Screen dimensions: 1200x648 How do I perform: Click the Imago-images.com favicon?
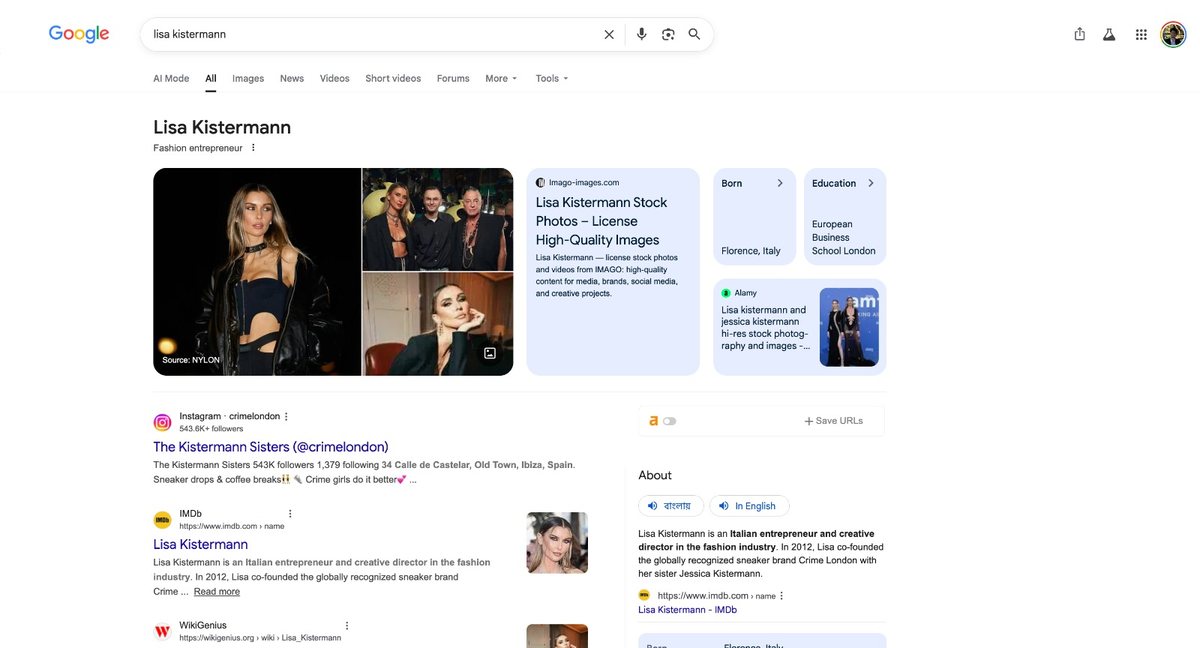[x=541, y=183]
